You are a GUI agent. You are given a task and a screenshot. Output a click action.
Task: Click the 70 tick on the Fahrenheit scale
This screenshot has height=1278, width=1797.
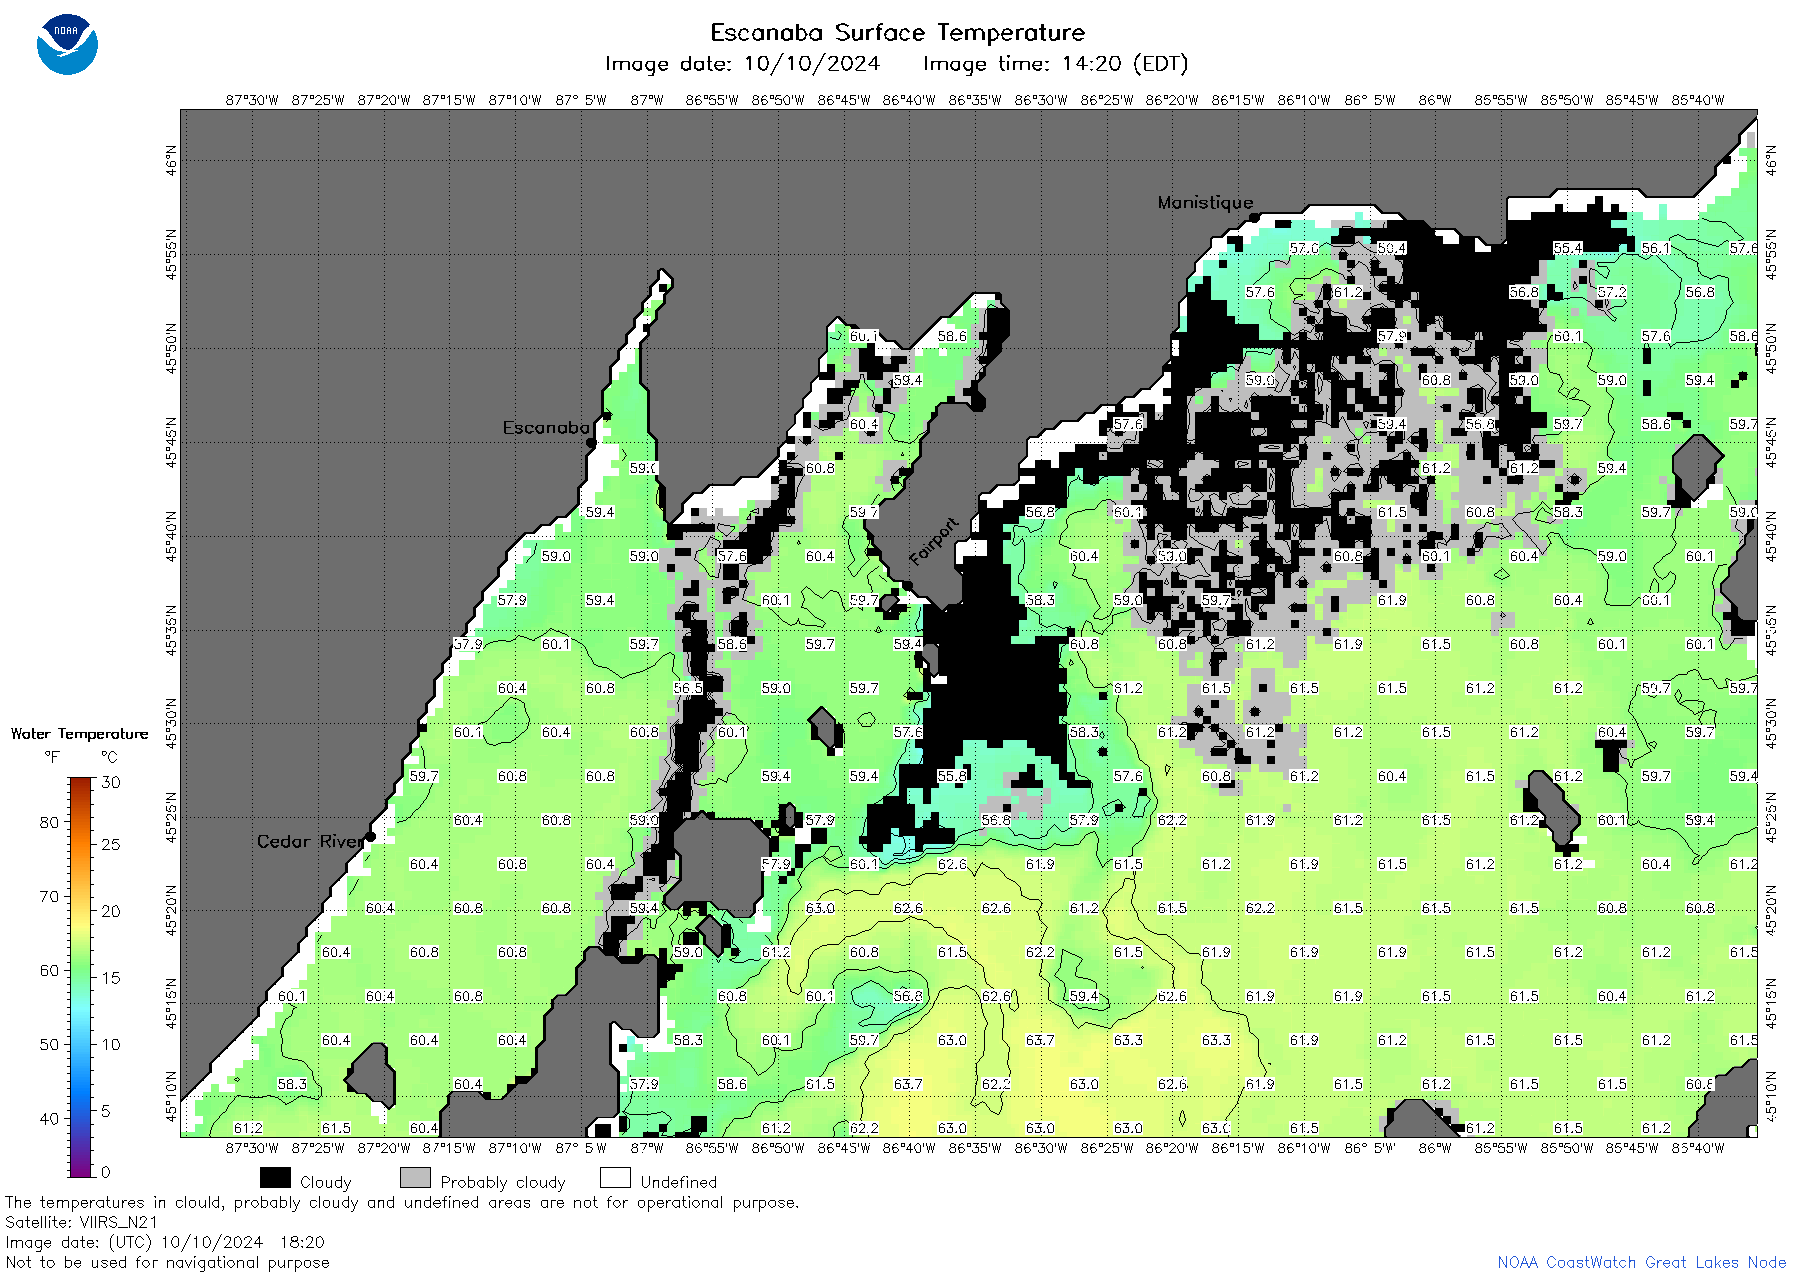[x=49, y=896]
